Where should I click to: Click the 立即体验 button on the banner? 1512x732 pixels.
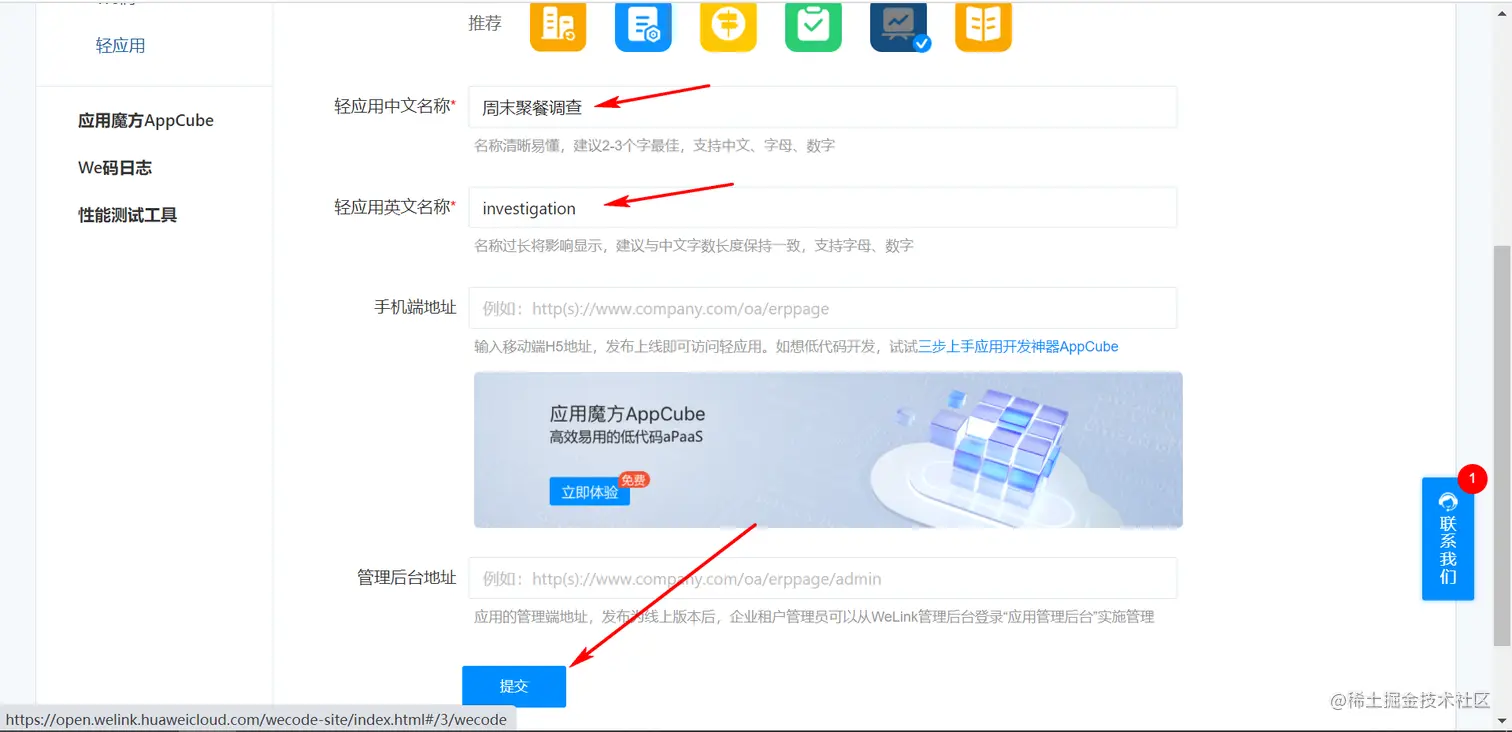(x=589, y=492)
